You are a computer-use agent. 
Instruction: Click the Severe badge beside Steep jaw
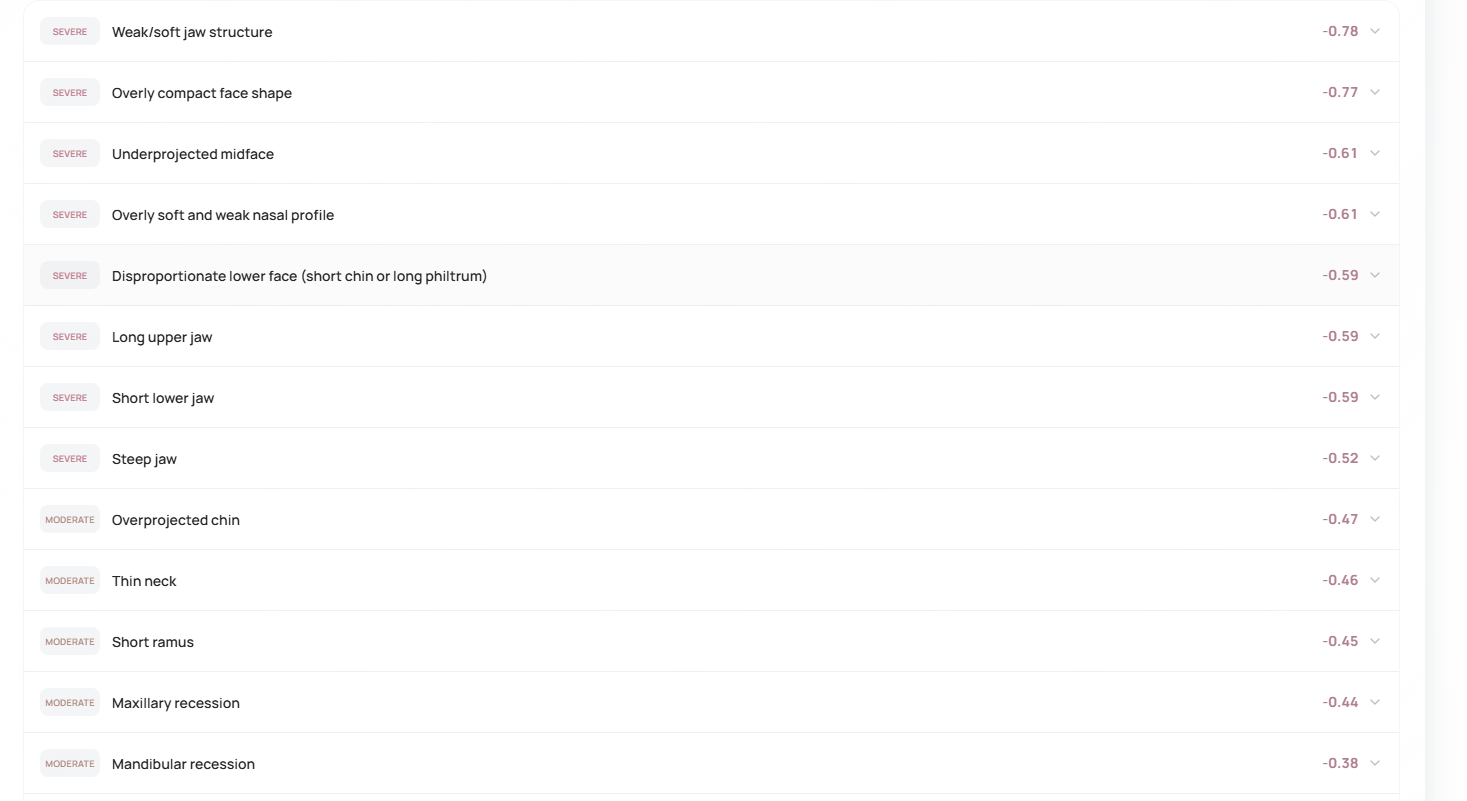tap(70, 459)
